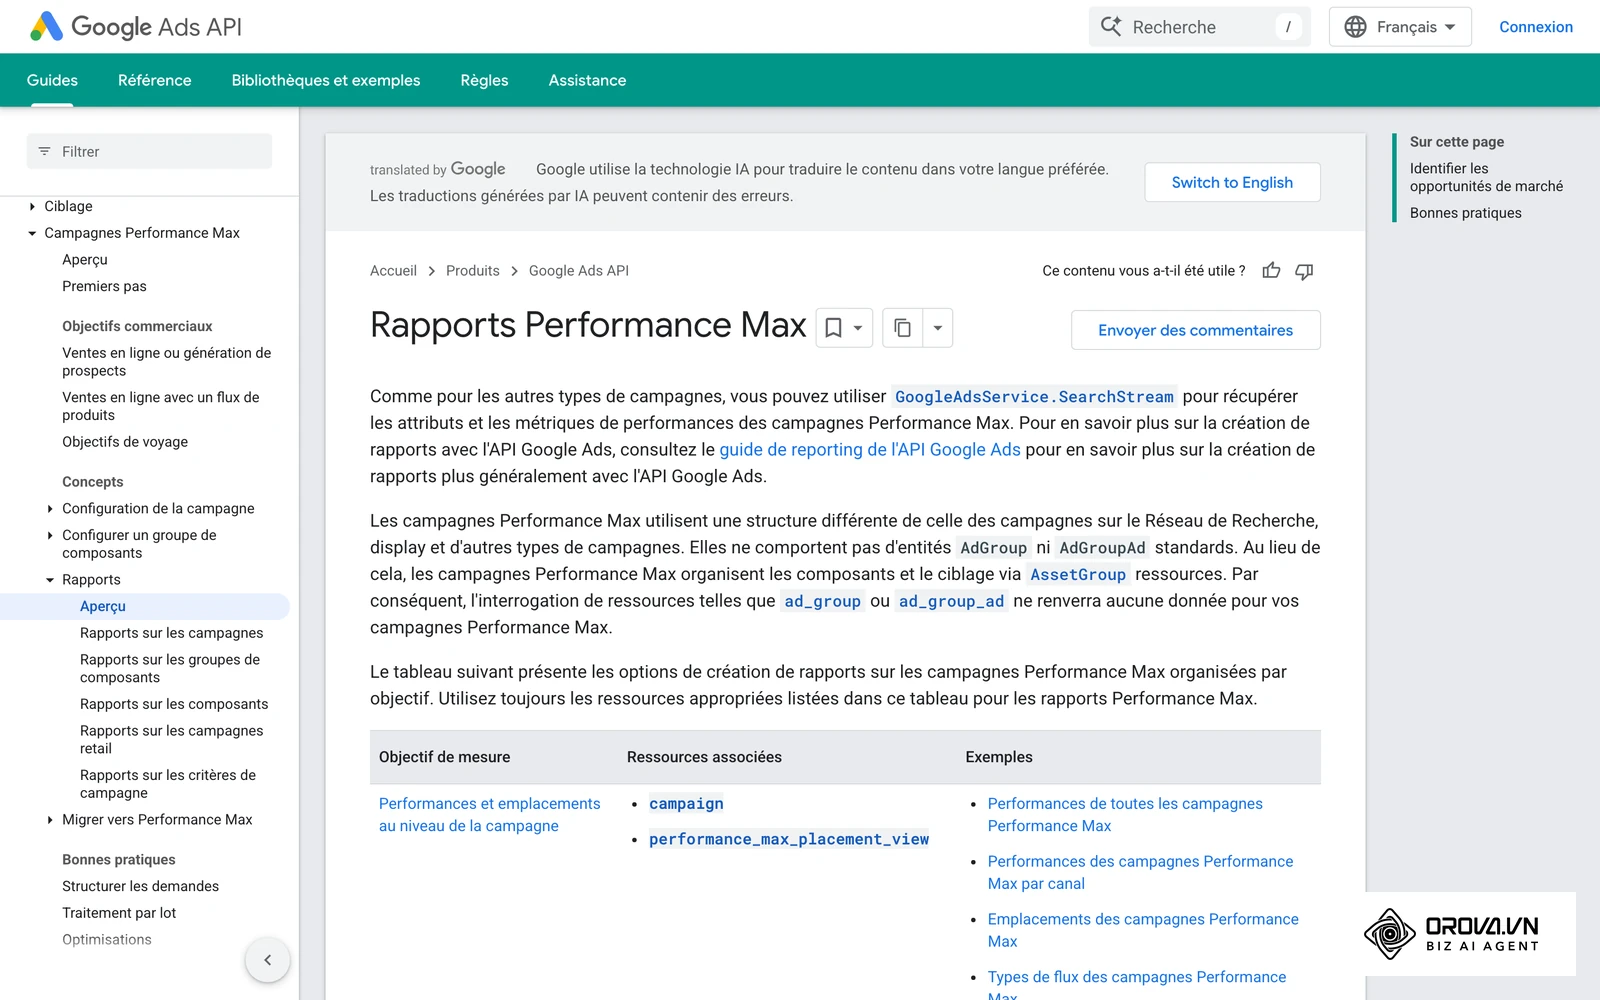Copy page using the copy icon
The width and height of the screenshot is (1600, 1000).
click(902, 328)
